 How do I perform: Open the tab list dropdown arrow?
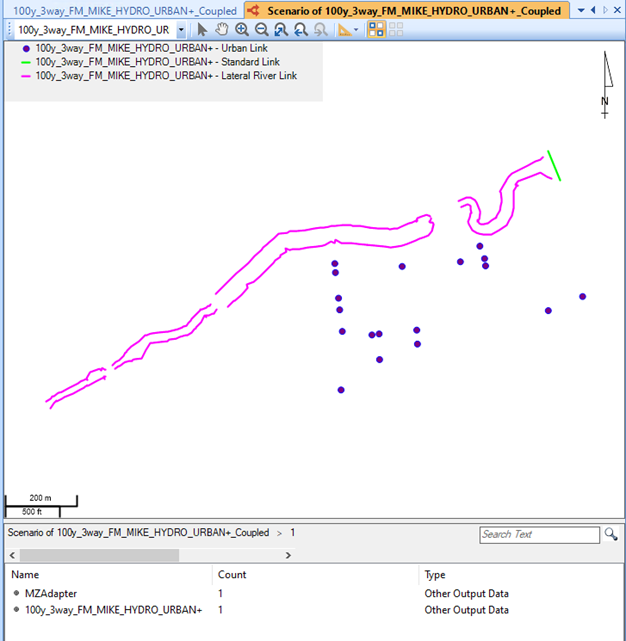(x=581, y=10)
